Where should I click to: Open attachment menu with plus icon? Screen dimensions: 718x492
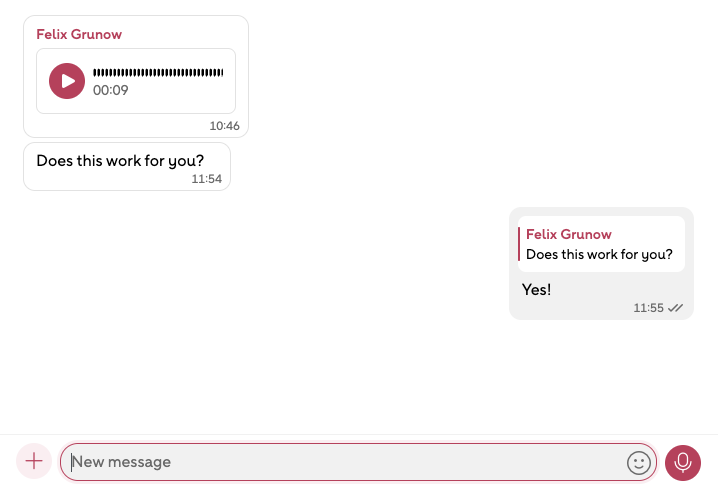coord(34,461)
